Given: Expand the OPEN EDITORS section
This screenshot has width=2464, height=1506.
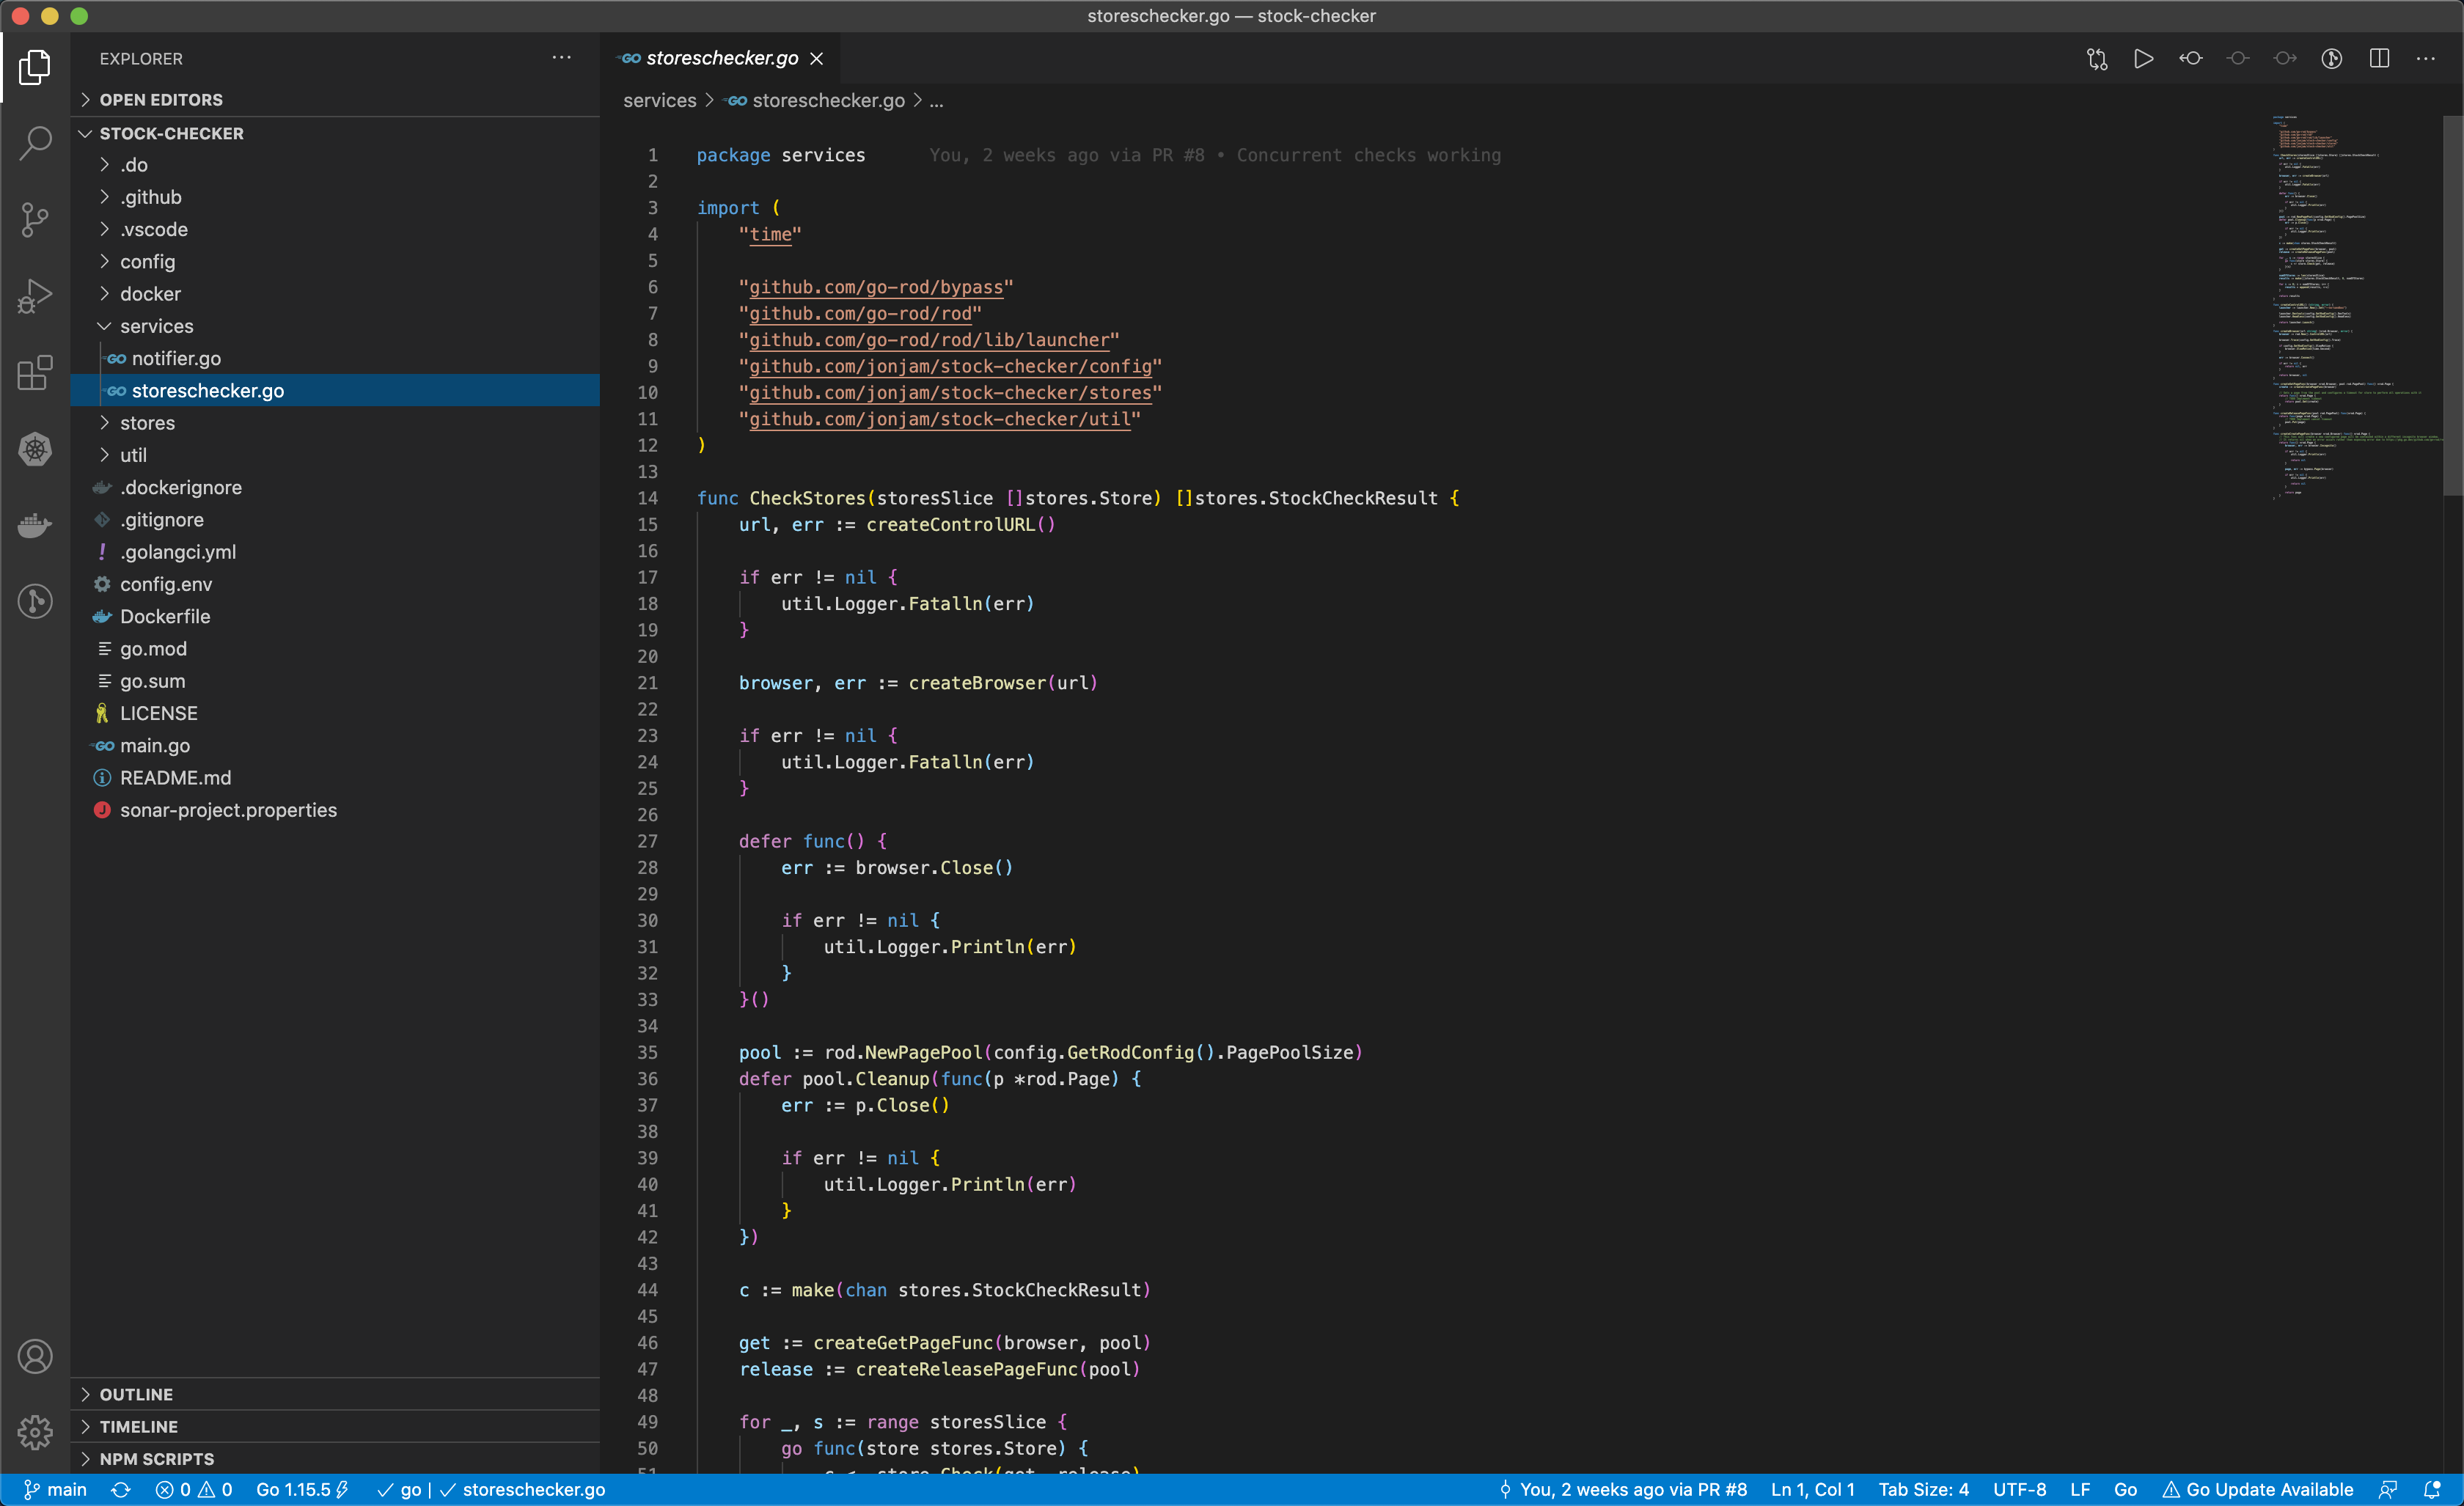Looking at the screenshot, I should [335, 100].
